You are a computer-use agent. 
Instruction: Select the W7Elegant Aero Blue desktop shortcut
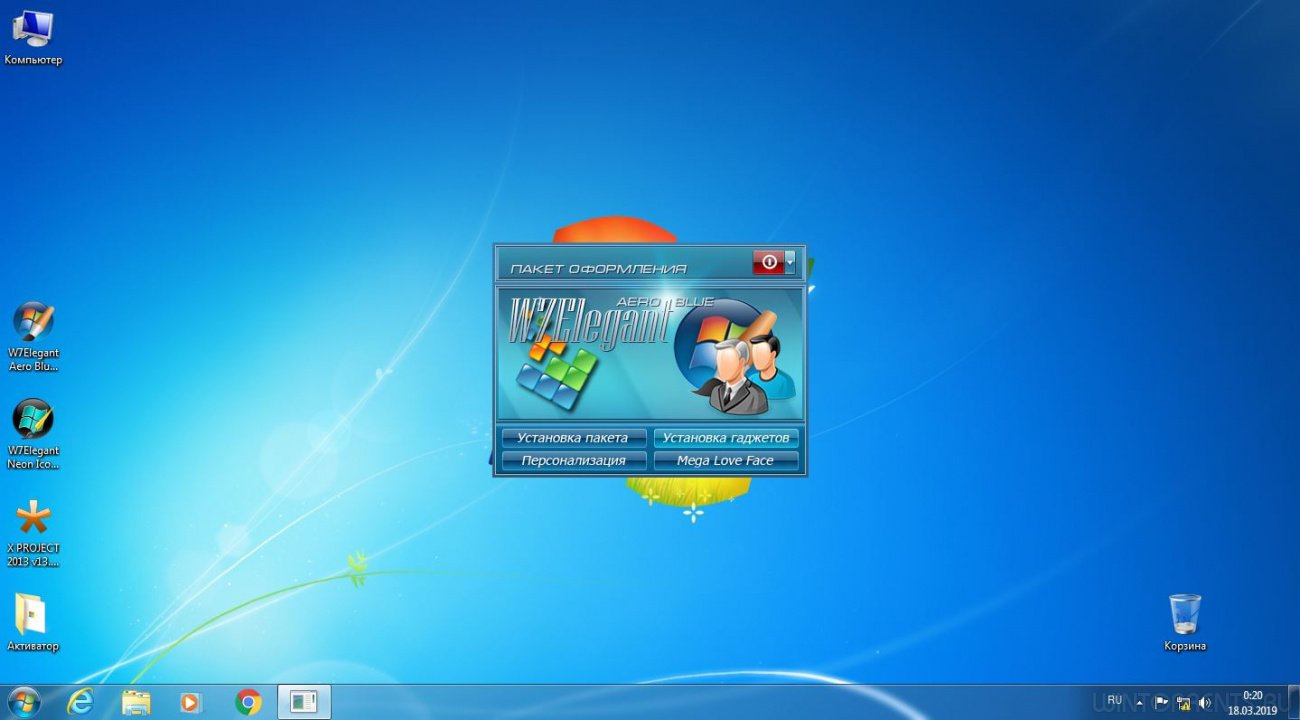[x=33, y=336]
